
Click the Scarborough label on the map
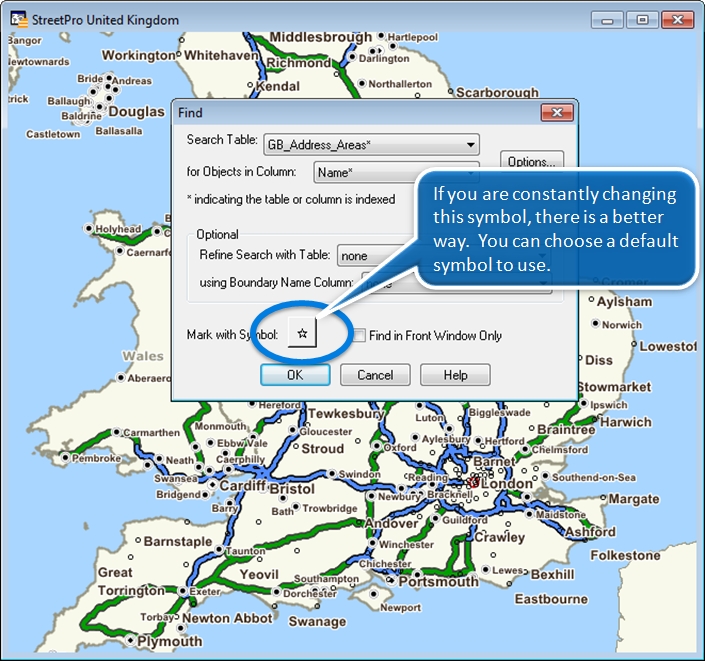coord(497,93)
